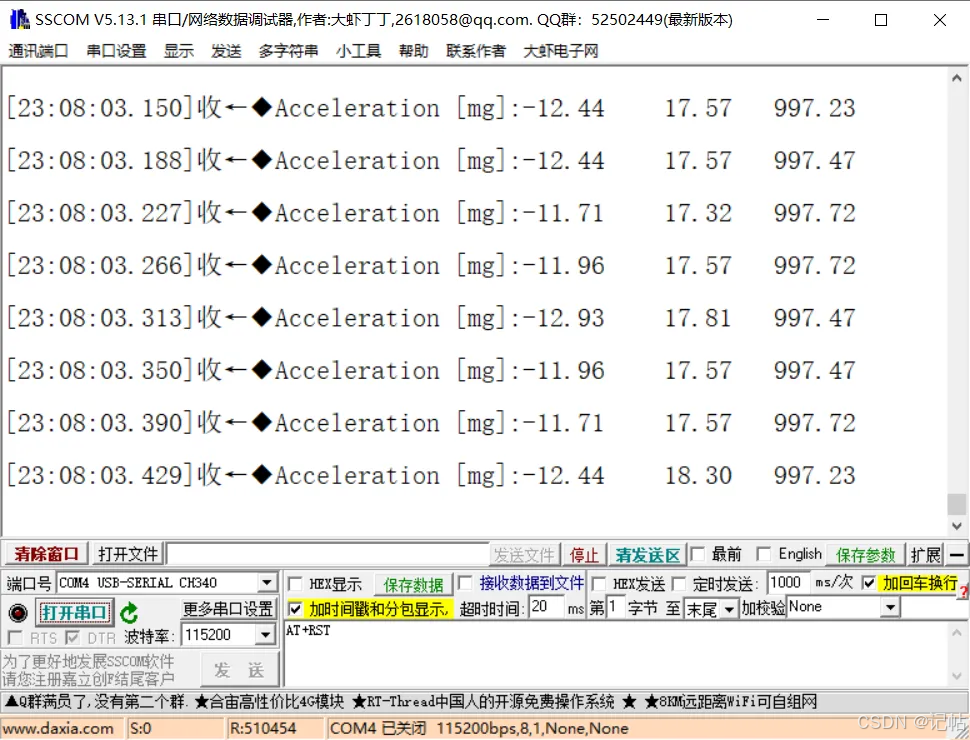Click the R:510454 receive counter

[263, 729]
